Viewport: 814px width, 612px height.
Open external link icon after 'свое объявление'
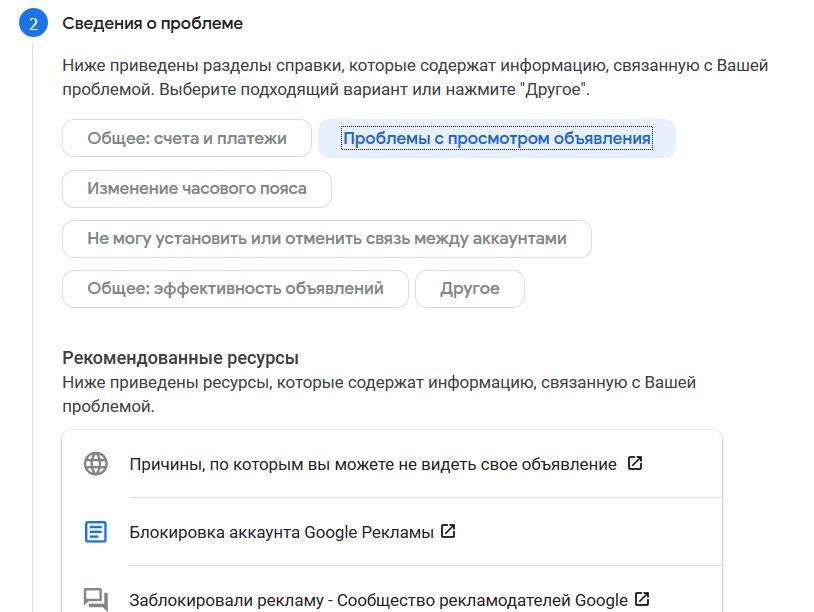(635, 463)
